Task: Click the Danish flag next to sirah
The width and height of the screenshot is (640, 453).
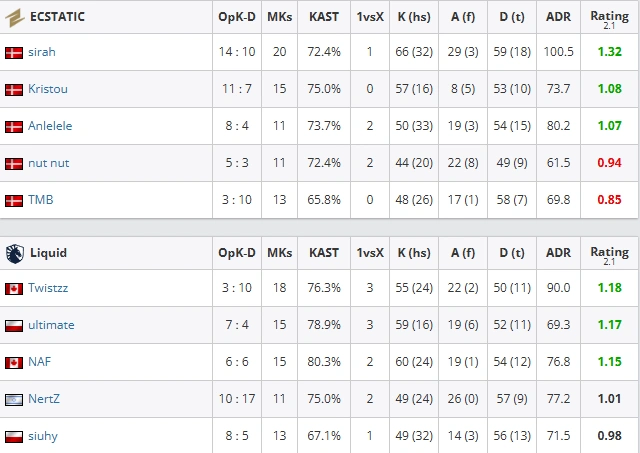Action: point(14,53)
